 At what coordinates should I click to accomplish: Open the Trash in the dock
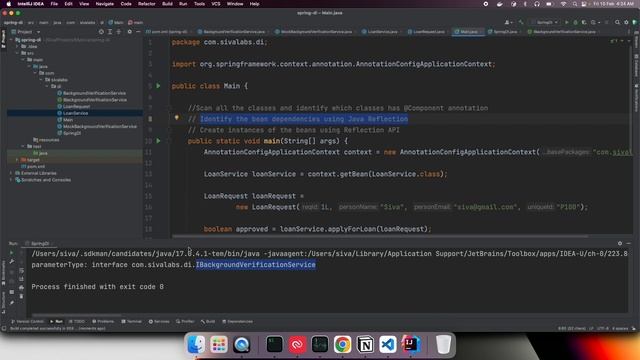click(x=443, y=344)
